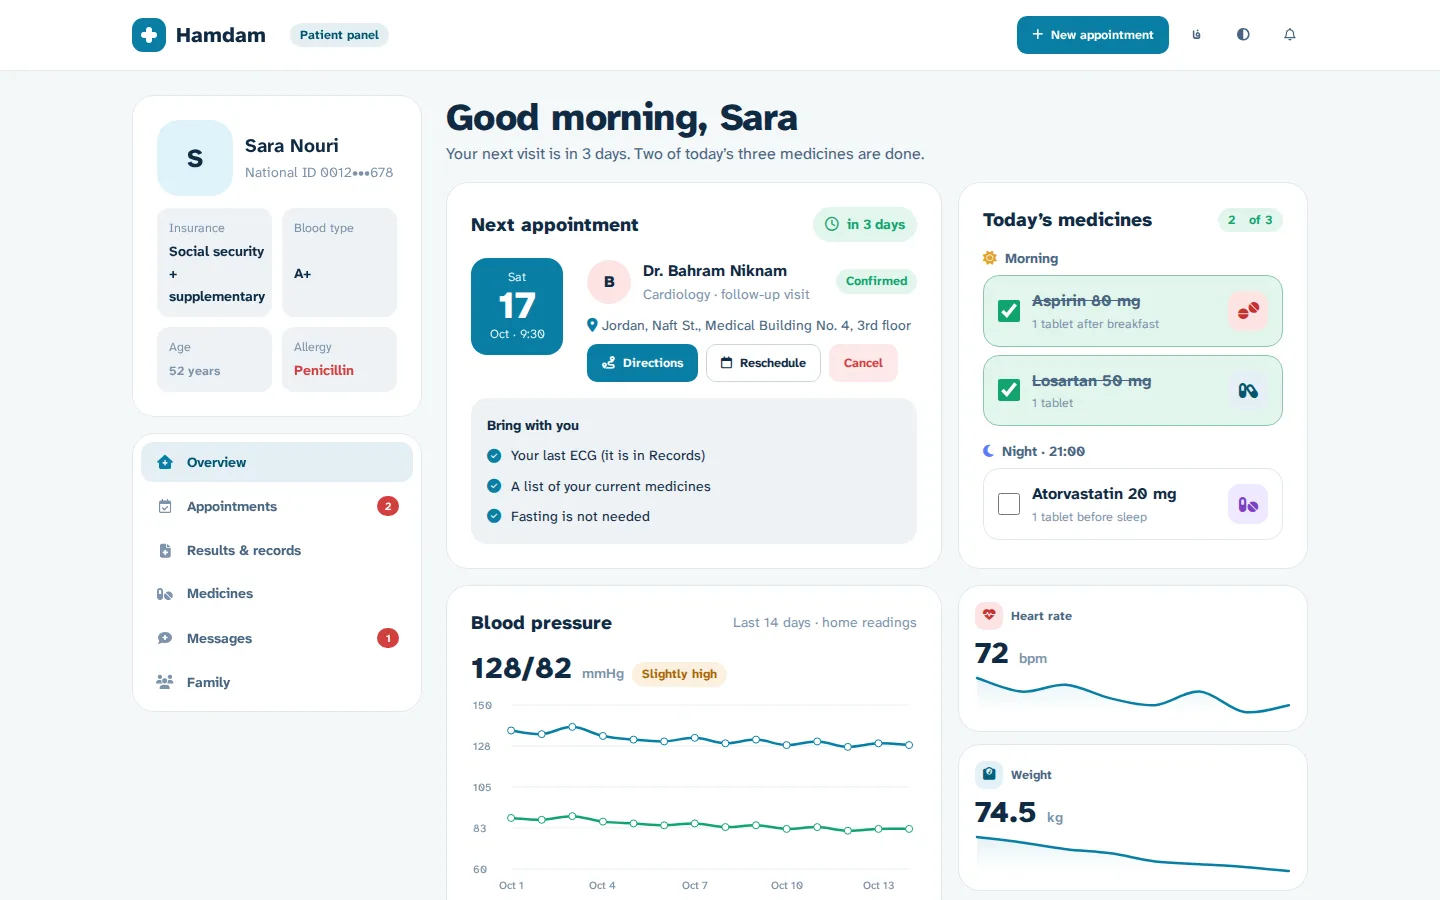Click the 'in 3 days' badge
Image resolution: width=1440 pixels, height=900 pixels.
tap(865, 224)
